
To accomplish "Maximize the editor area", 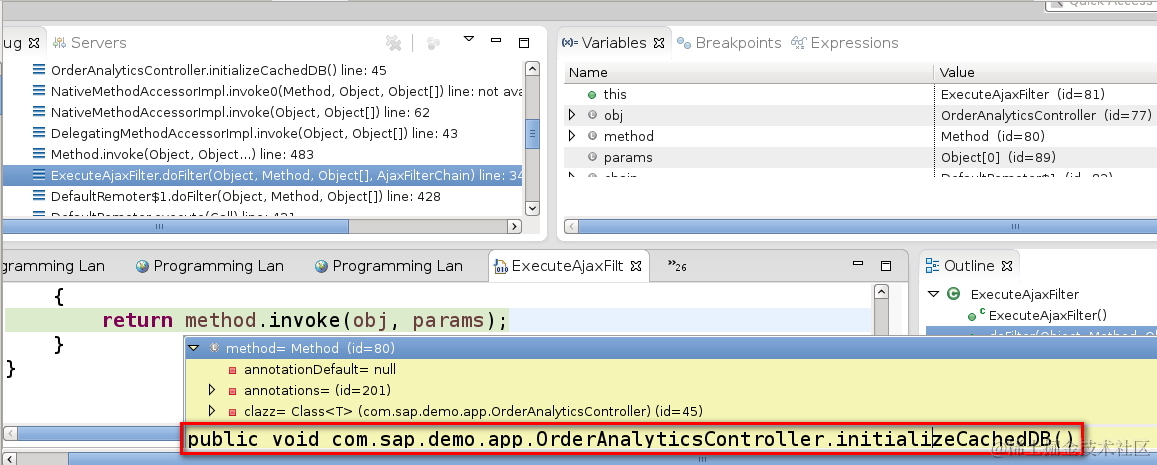I will click(x=886, y=265).
